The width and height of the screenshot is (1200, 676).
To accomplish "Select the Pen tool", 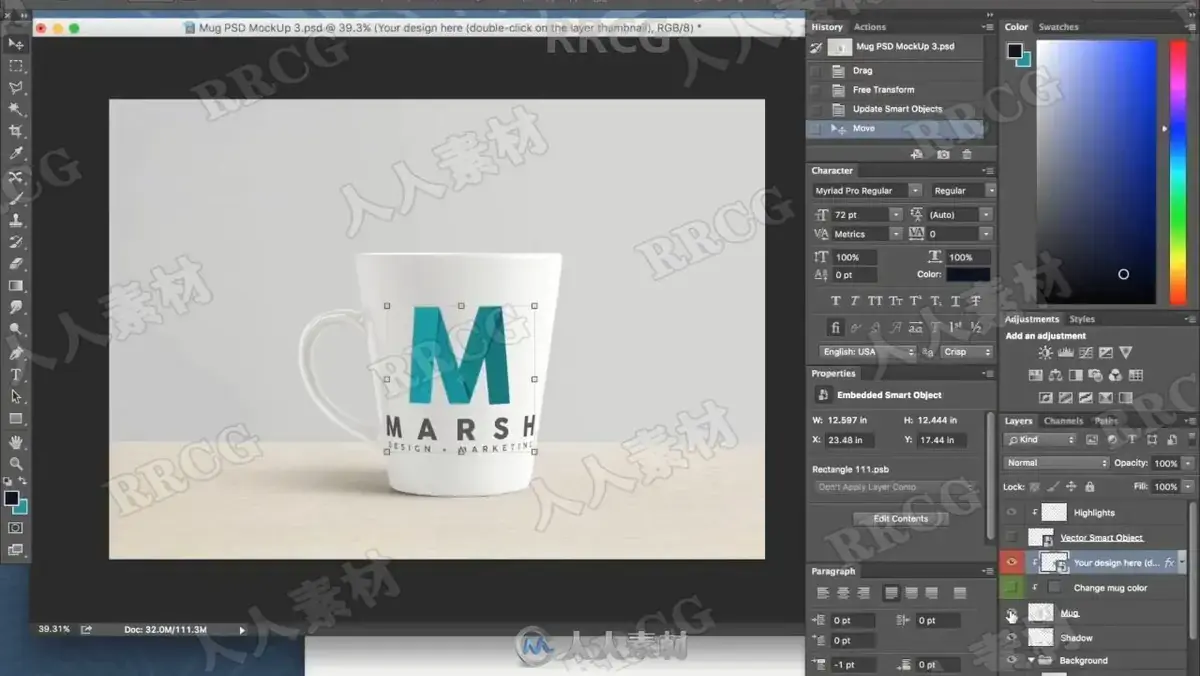I will pyautogui.click(x=16, y=352).
